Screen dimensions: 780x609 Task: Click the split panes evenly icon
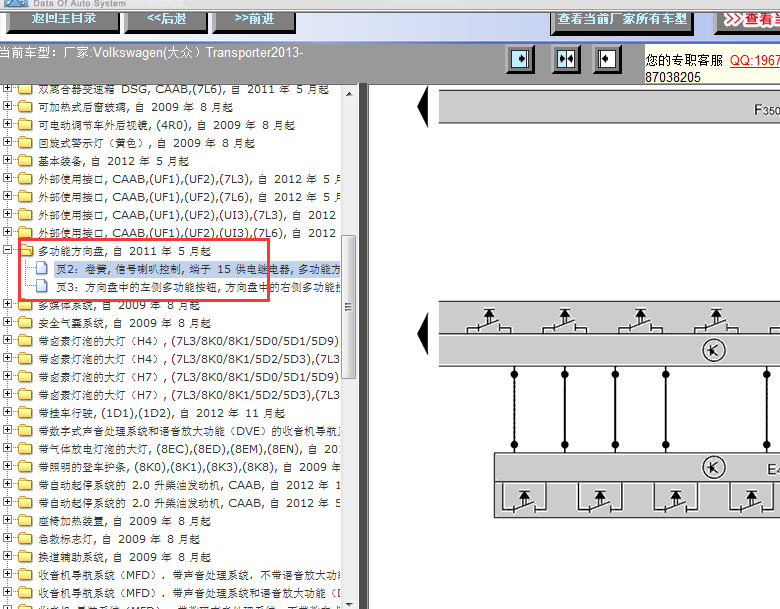(x=566, y=59)
